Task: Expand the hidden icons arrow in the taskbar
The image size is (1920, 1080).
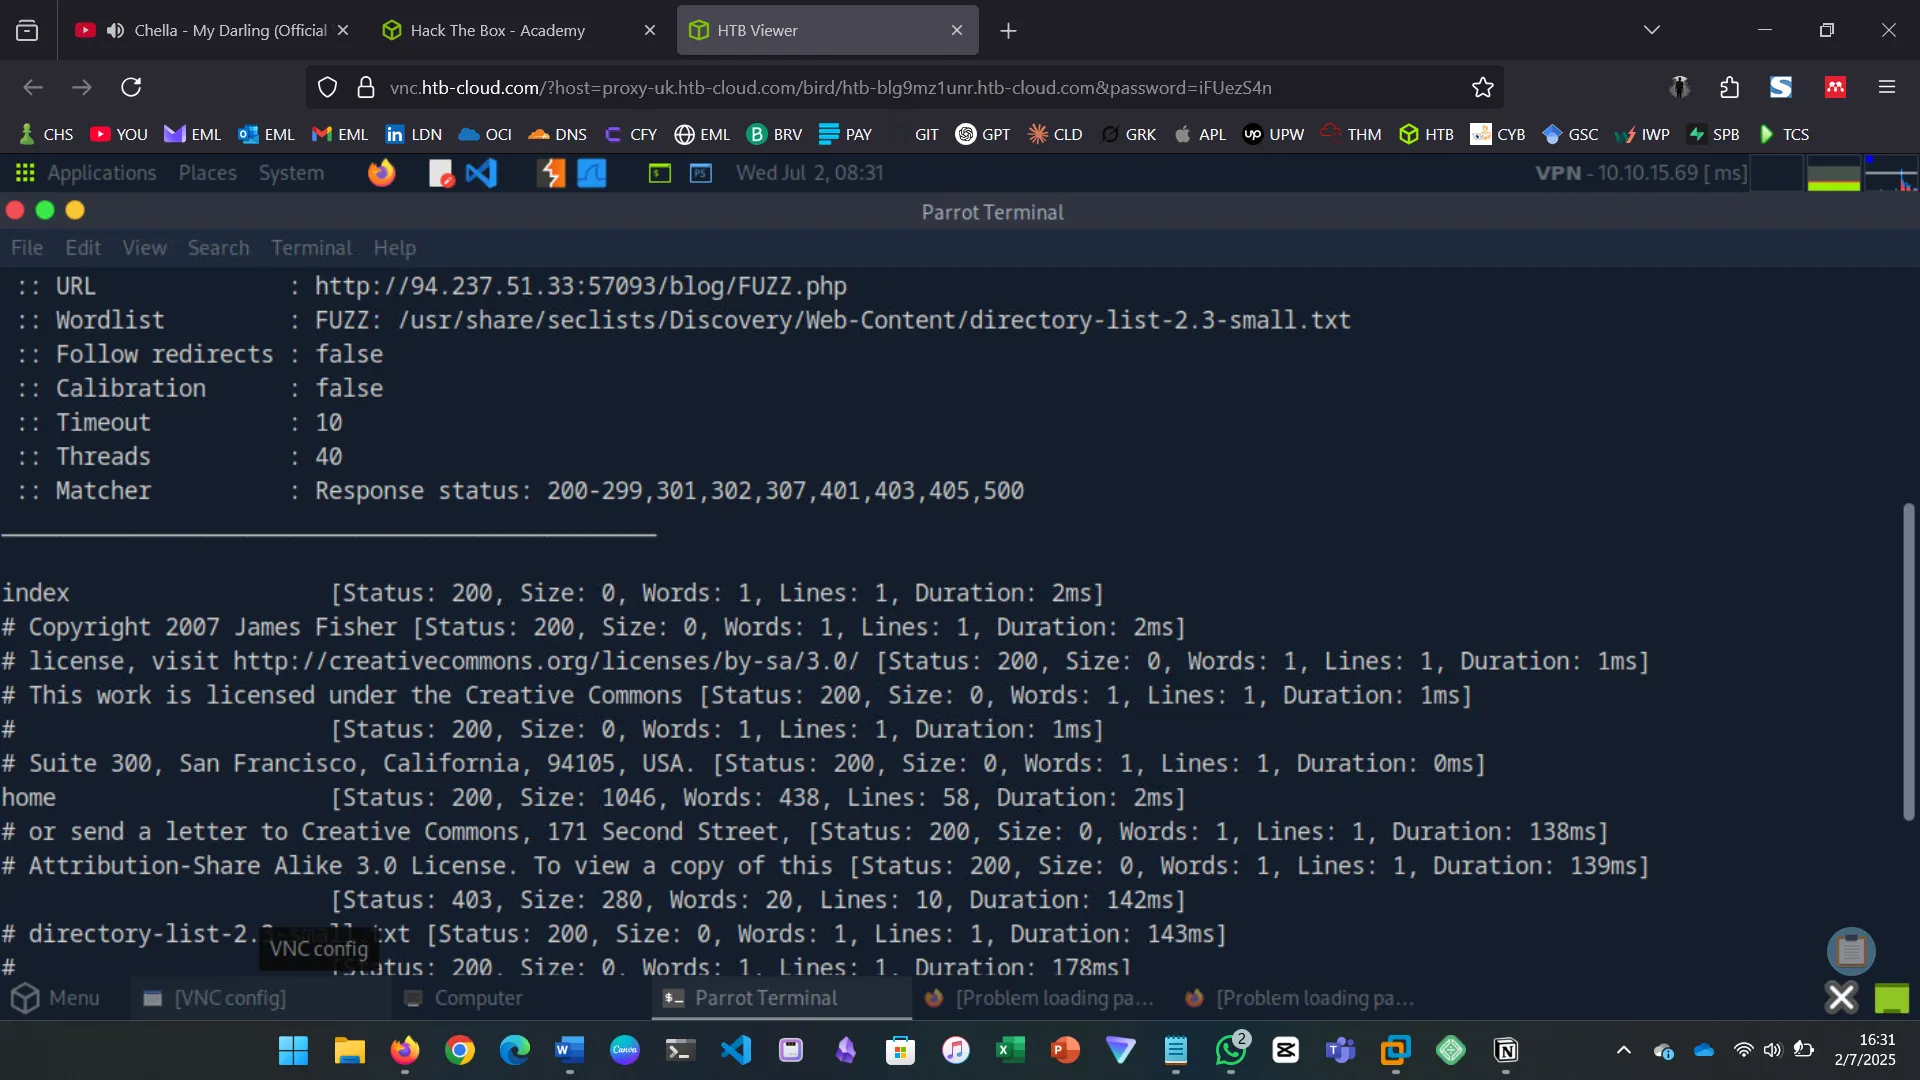Action: pyautogui.click(x=1623, y=1050)
